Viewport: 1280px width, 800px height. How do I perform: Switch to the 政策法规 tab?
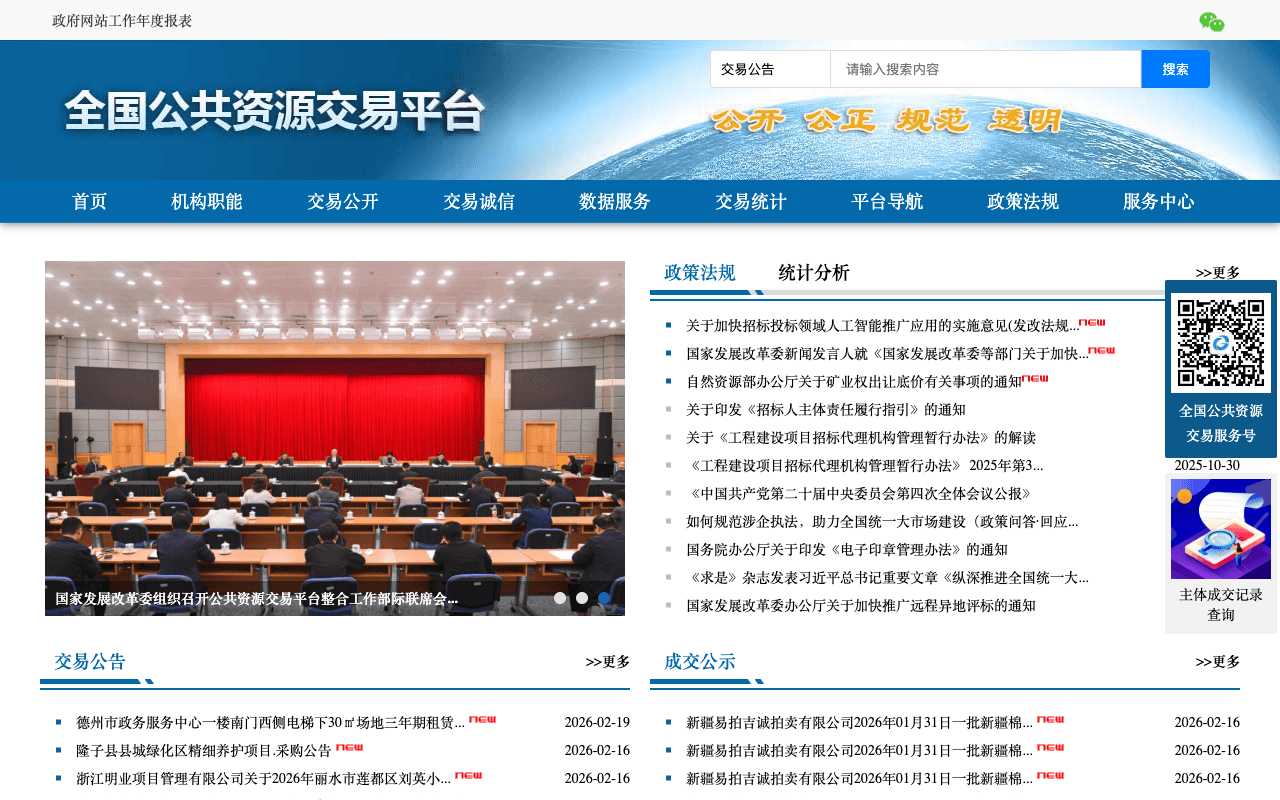(x=697, y=271)
